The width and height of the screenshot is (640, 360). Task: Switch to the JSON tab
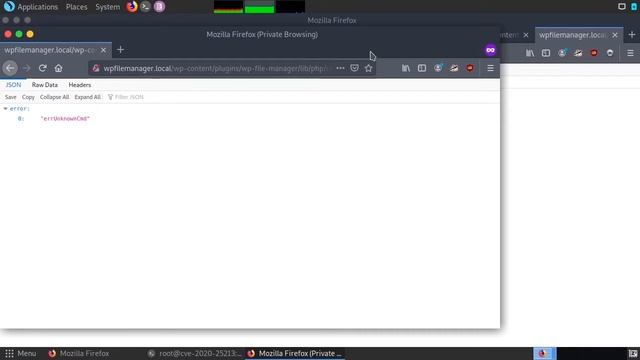[x=13, y=85]
